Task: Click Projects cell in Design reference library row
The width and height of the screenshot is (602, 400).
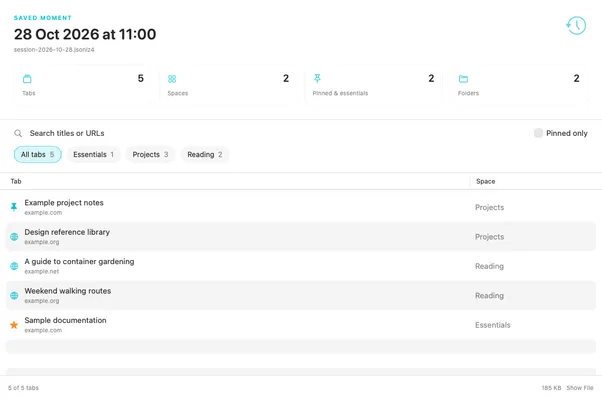Action: [490, 237]
